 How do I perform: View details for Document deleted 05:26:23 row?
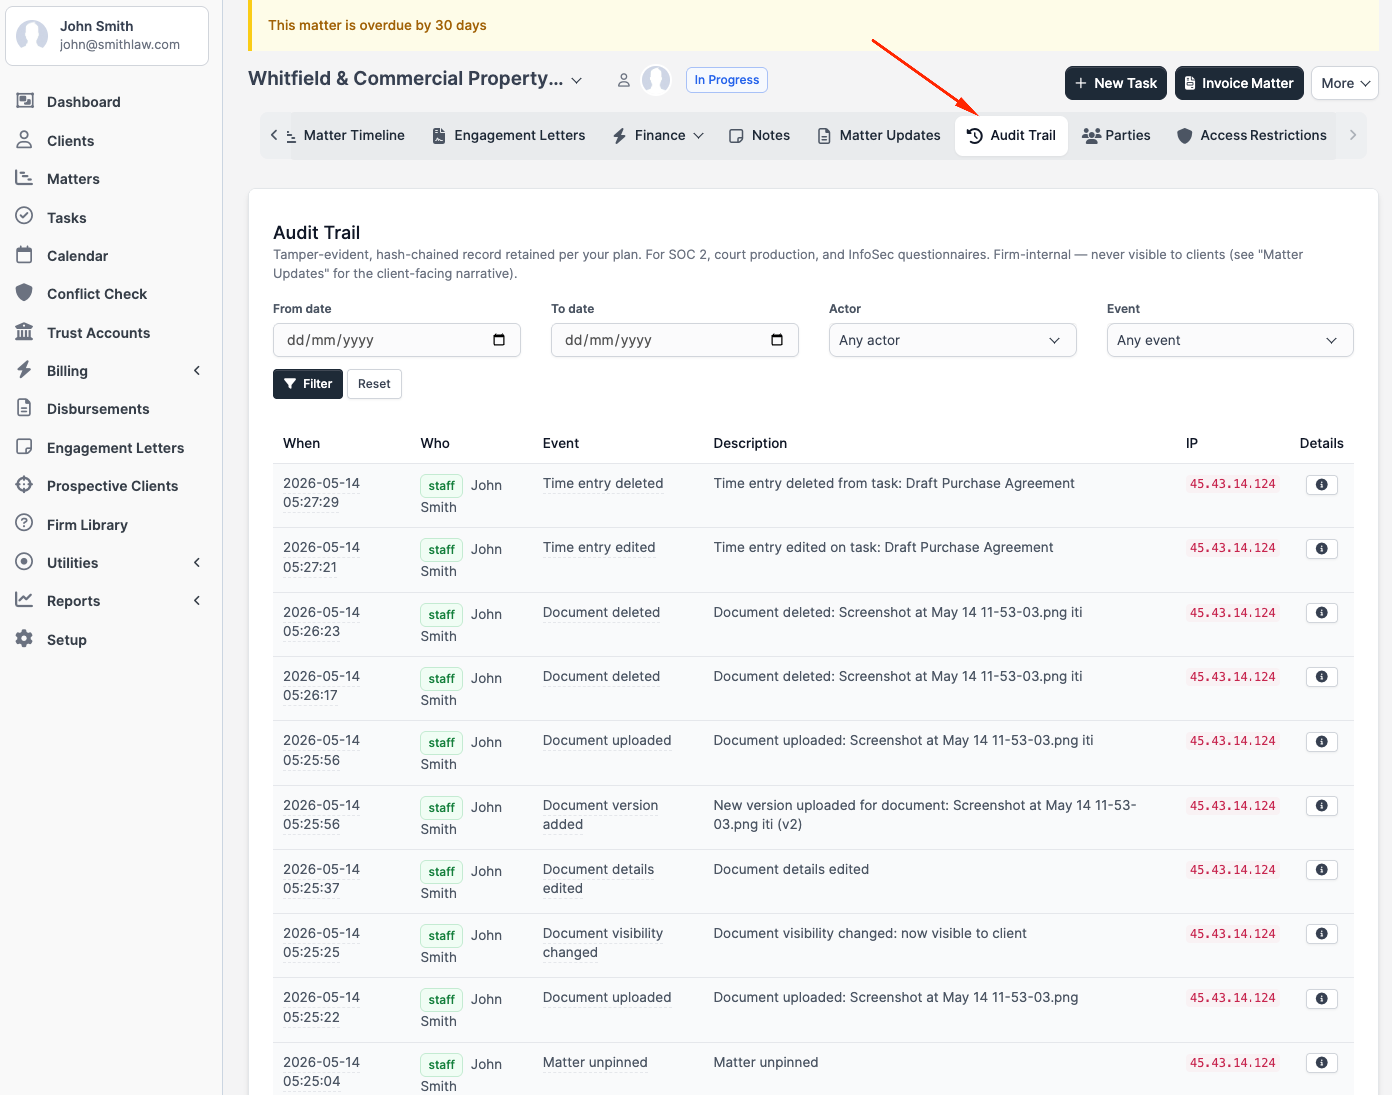click(1321, 613)
